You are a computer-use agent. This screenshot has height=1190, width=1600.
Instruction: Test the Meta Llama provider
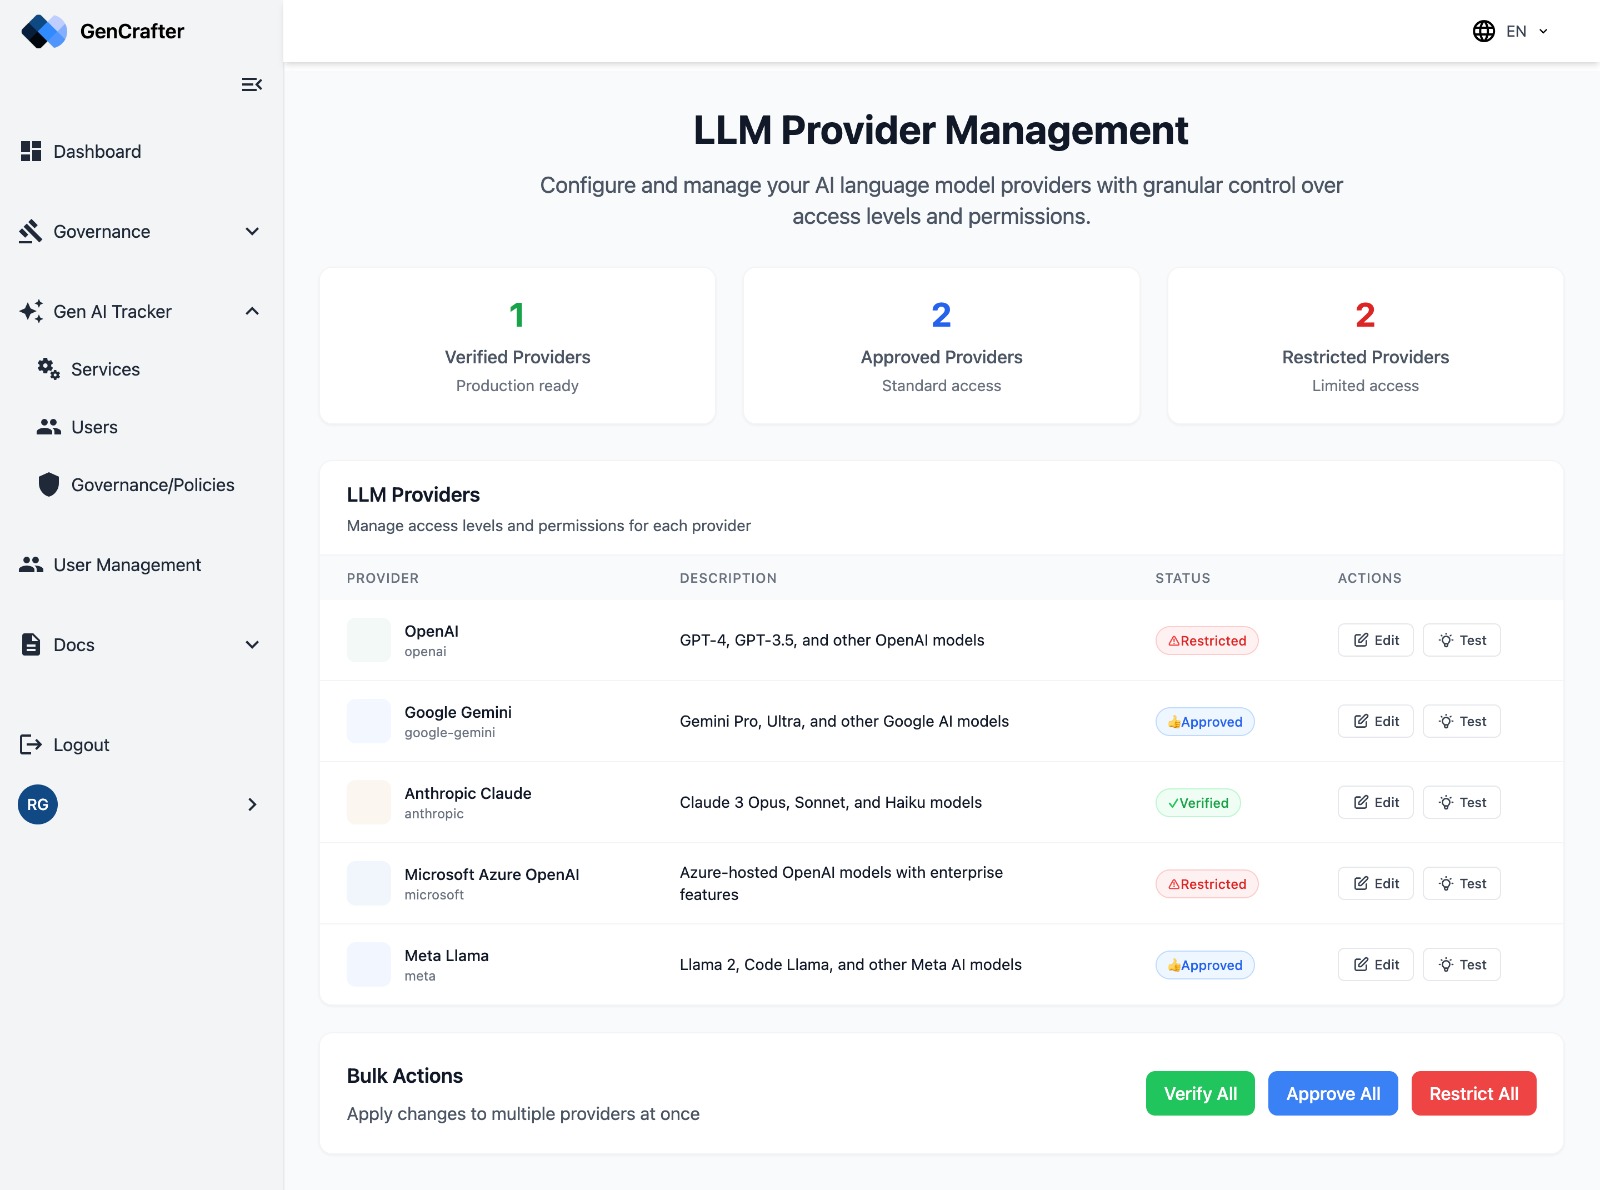[x=1462, y=964]
